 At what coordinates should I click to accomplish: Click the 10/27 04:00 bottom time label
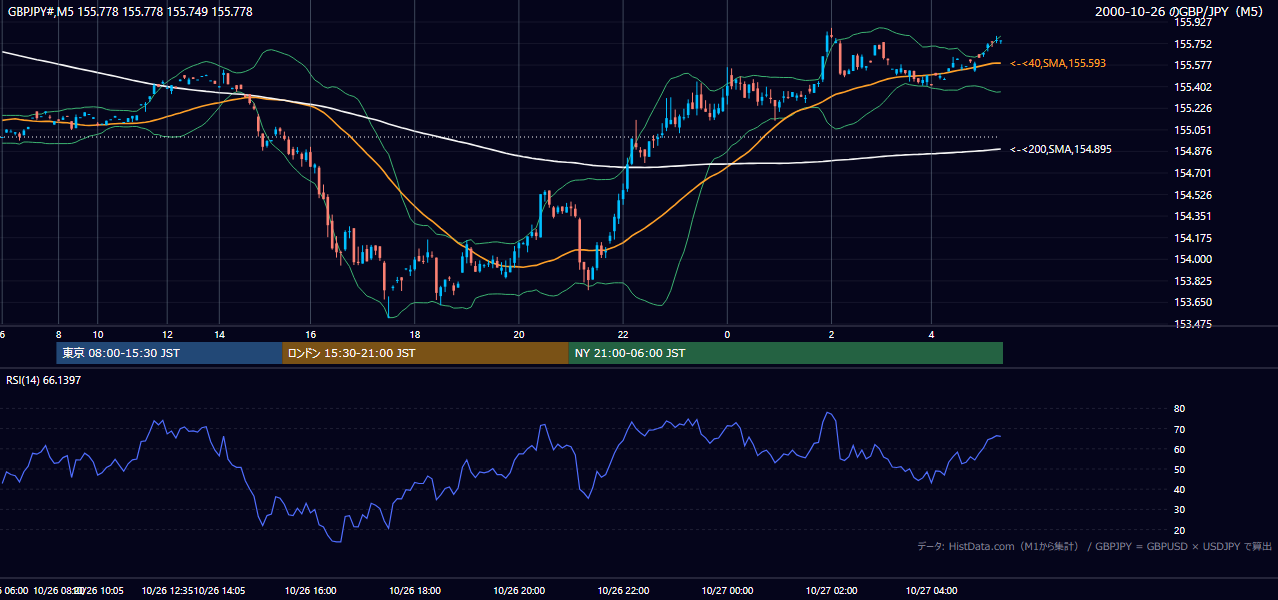click(932, 591)
